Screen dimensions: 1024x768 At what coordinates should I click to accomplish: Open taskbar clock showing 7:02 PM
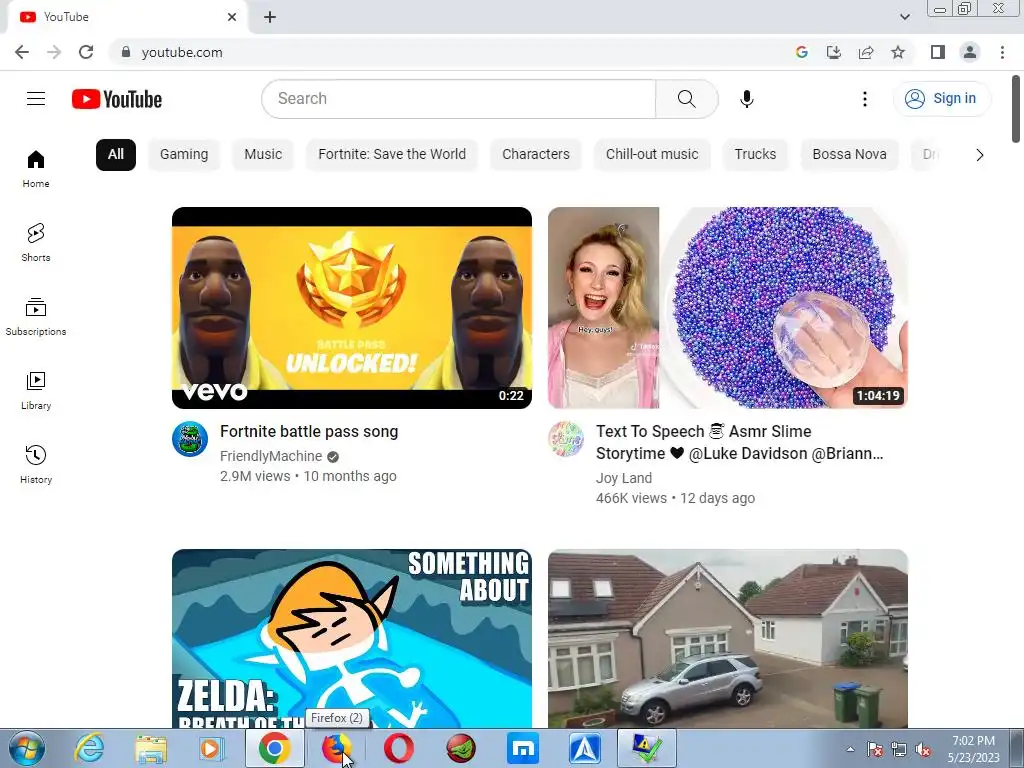974,749
